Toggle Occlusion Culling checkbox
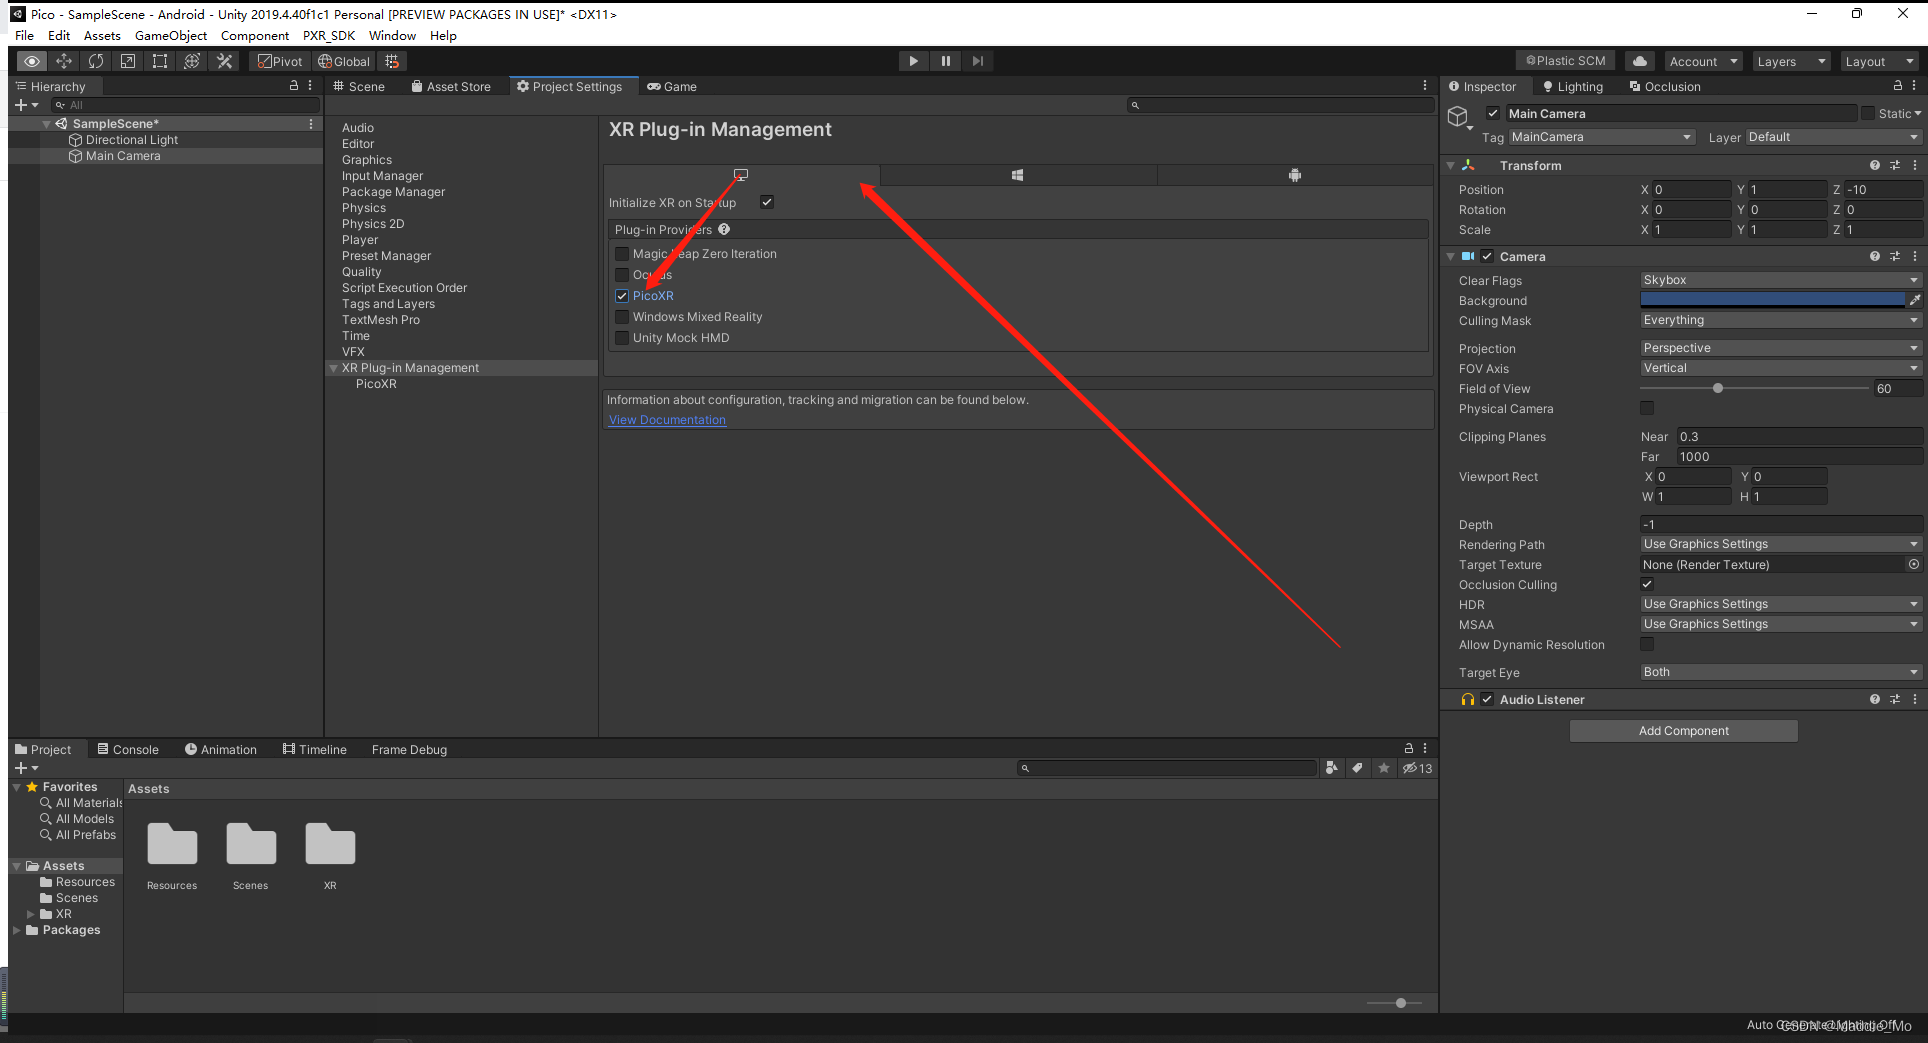Viewport: 1928px width, 1043px height. tap(1647, 584)
